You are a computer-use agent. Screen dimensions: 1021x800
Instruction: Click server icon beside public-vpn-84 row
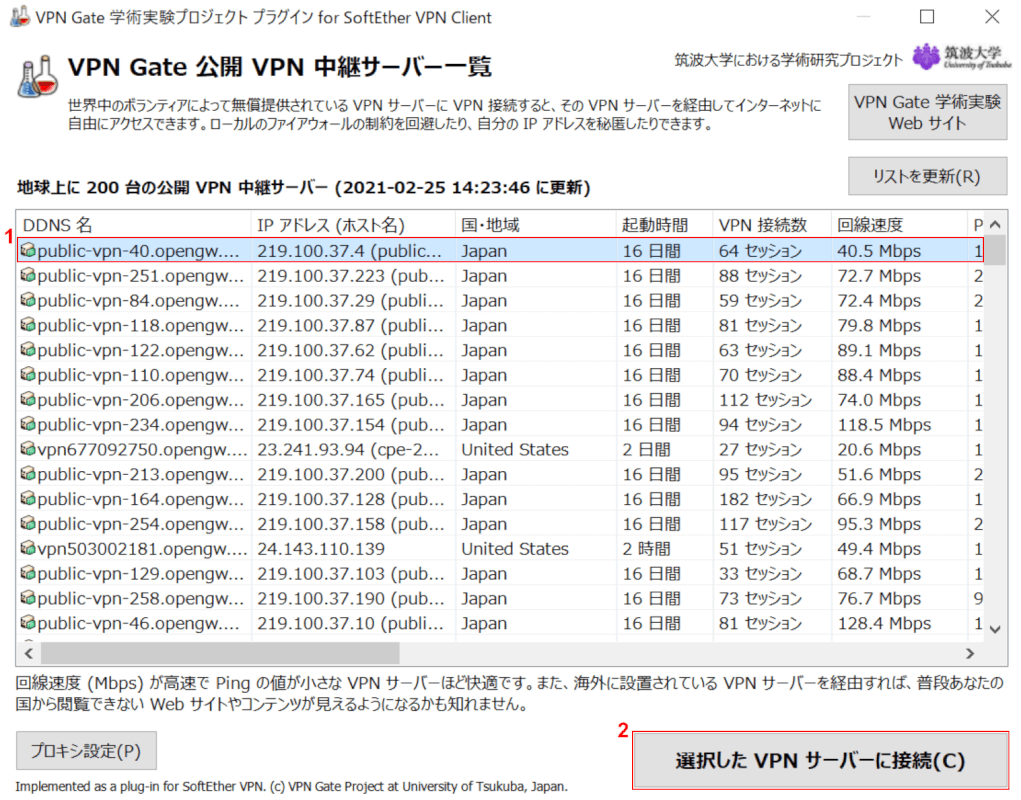(28, 301)
